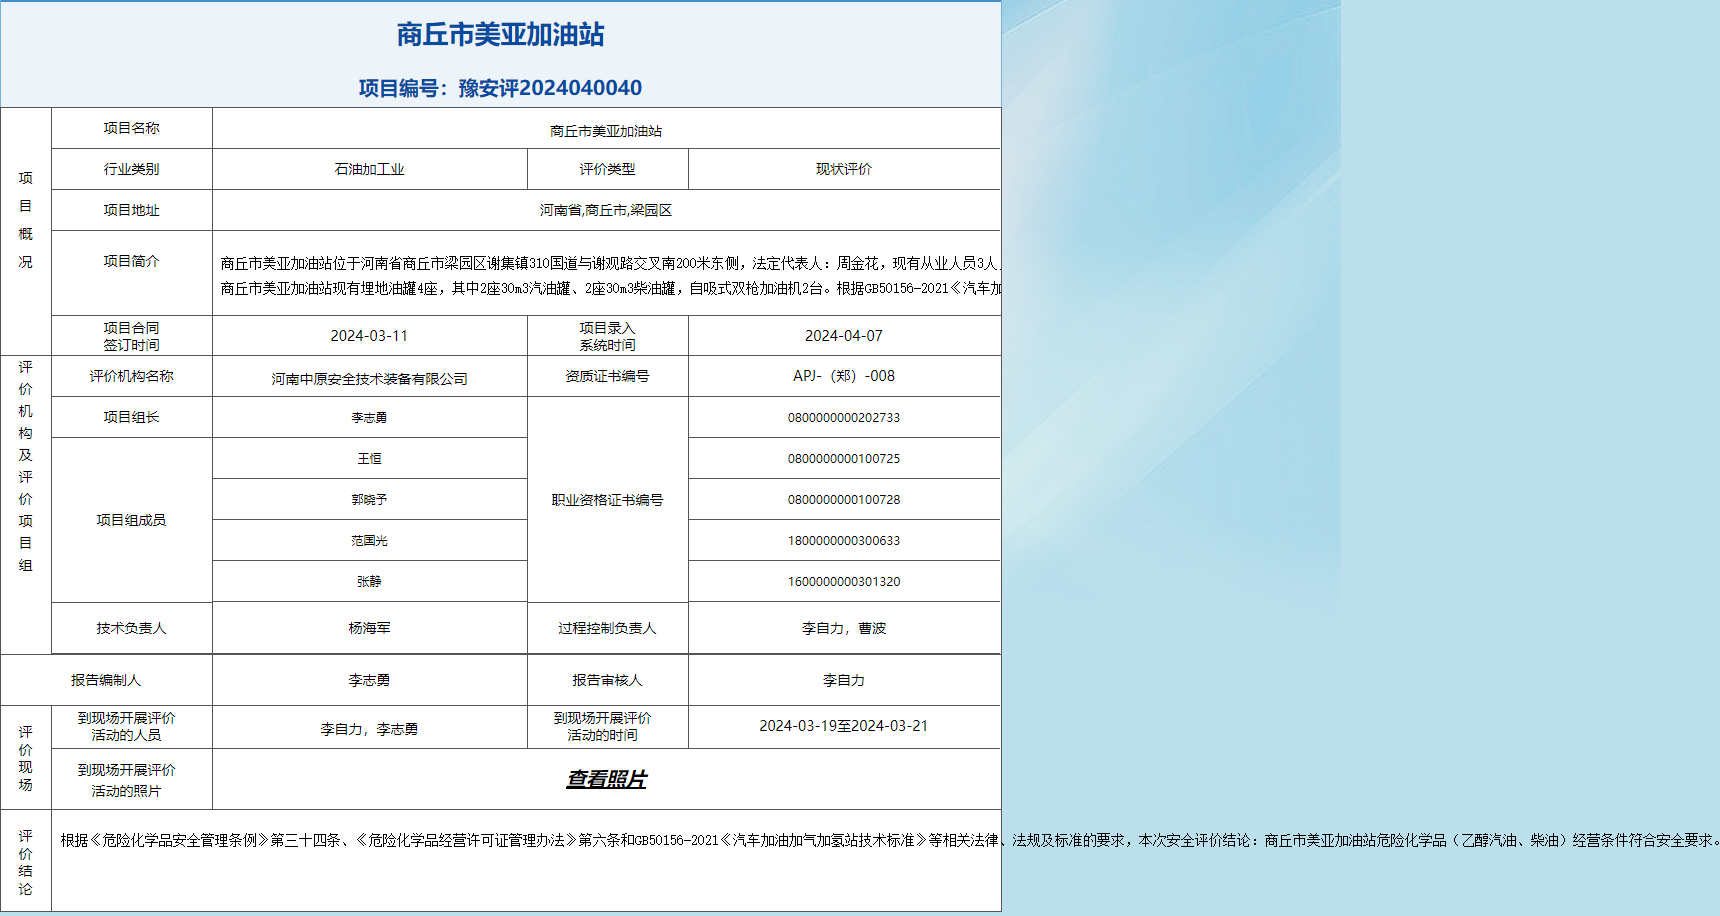The image size is (1720, 916).
Task: Click the 项目组成员 label
Action: click(x=131, y=520)
